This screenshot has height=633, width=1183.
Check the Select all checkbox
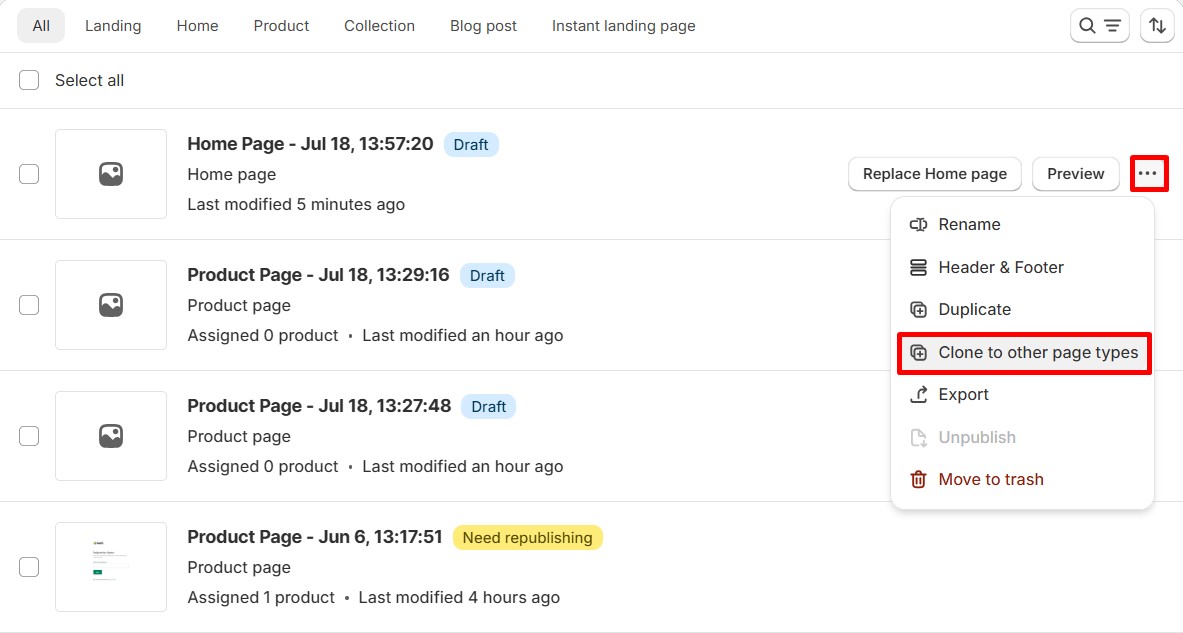pyautogui.click(x=29, y=80)
